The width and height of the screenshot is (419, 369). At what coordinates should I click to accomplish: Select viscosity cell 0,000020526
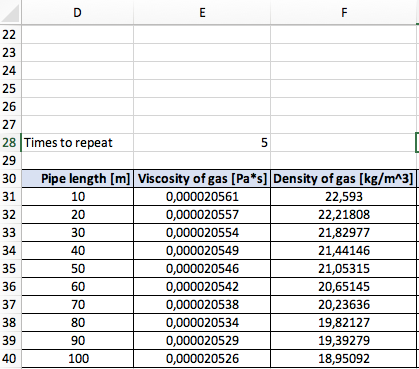pos(202,359)
